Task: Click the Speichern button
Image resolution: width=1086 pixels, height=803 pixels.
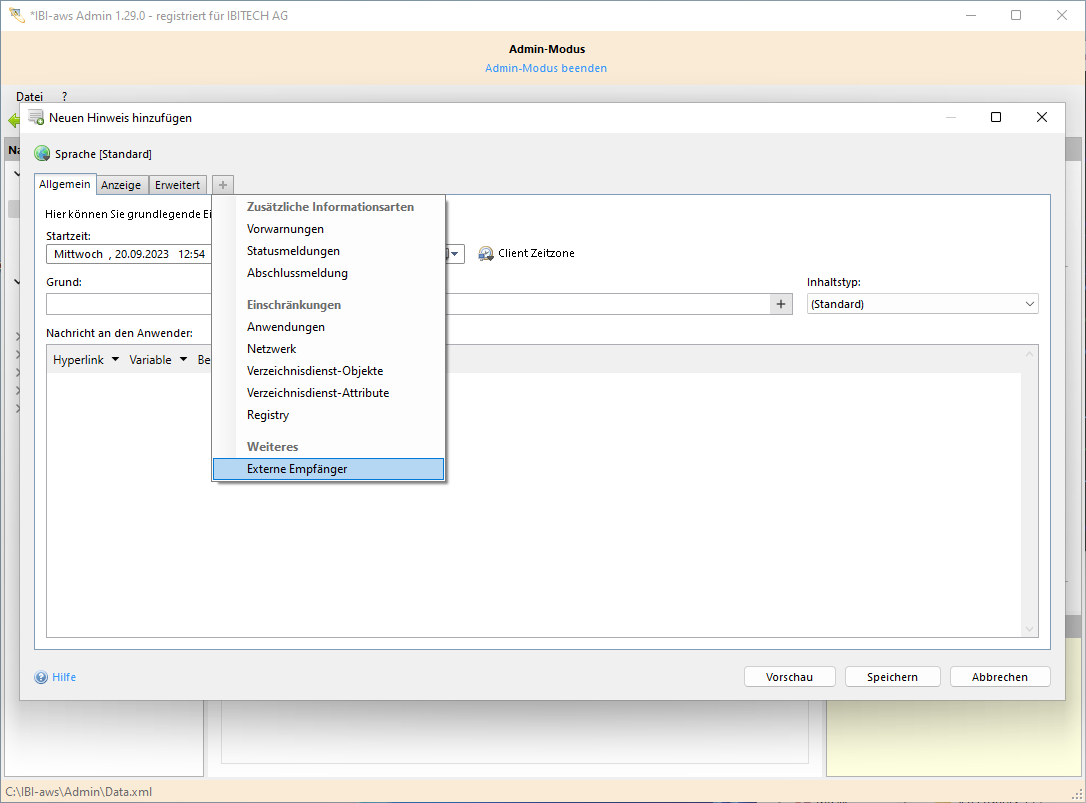Action: 892,677
